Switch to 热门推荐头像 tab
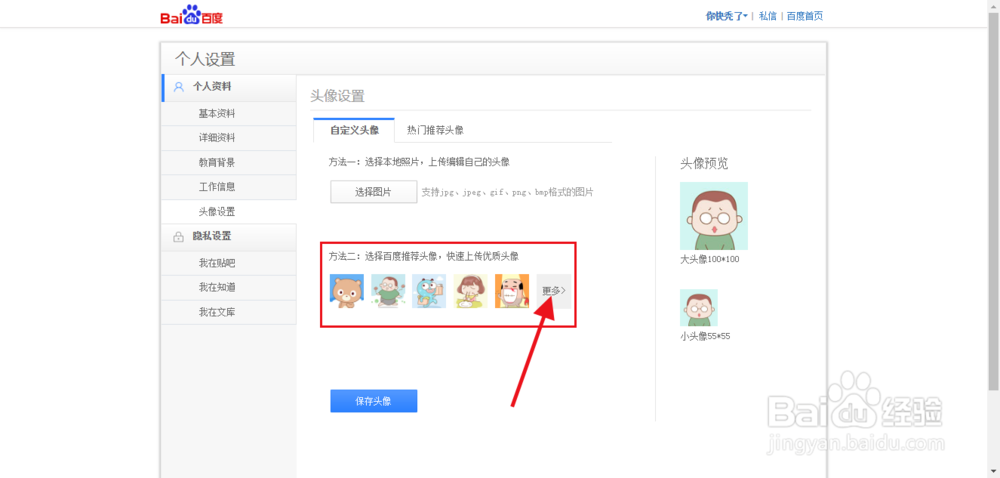The height and width of the screenshot is (478, 1000). tap(435, 130)
